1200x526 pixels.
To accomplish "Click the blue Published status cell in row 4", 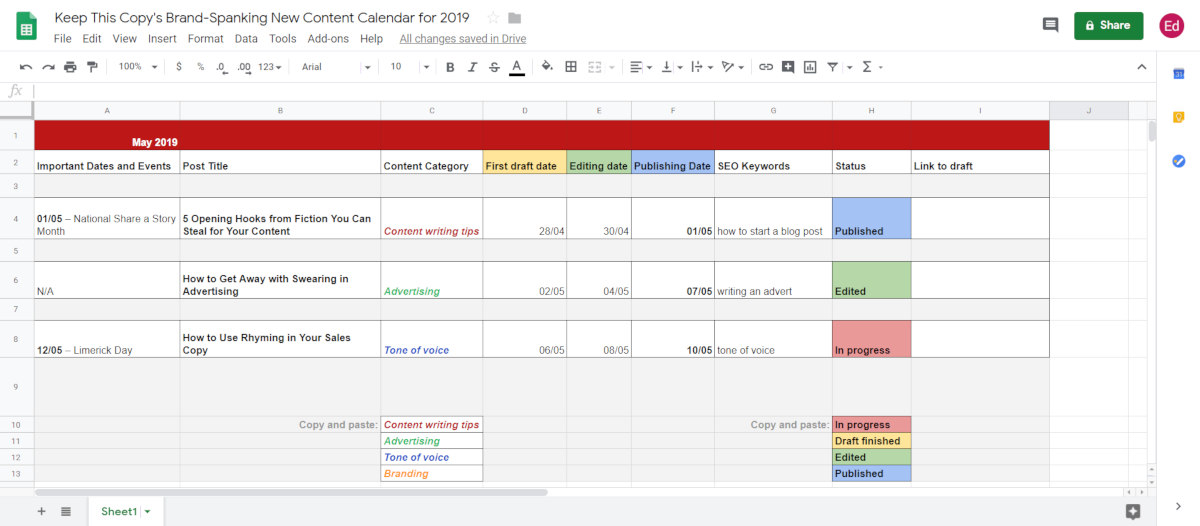I will point(871,217).
